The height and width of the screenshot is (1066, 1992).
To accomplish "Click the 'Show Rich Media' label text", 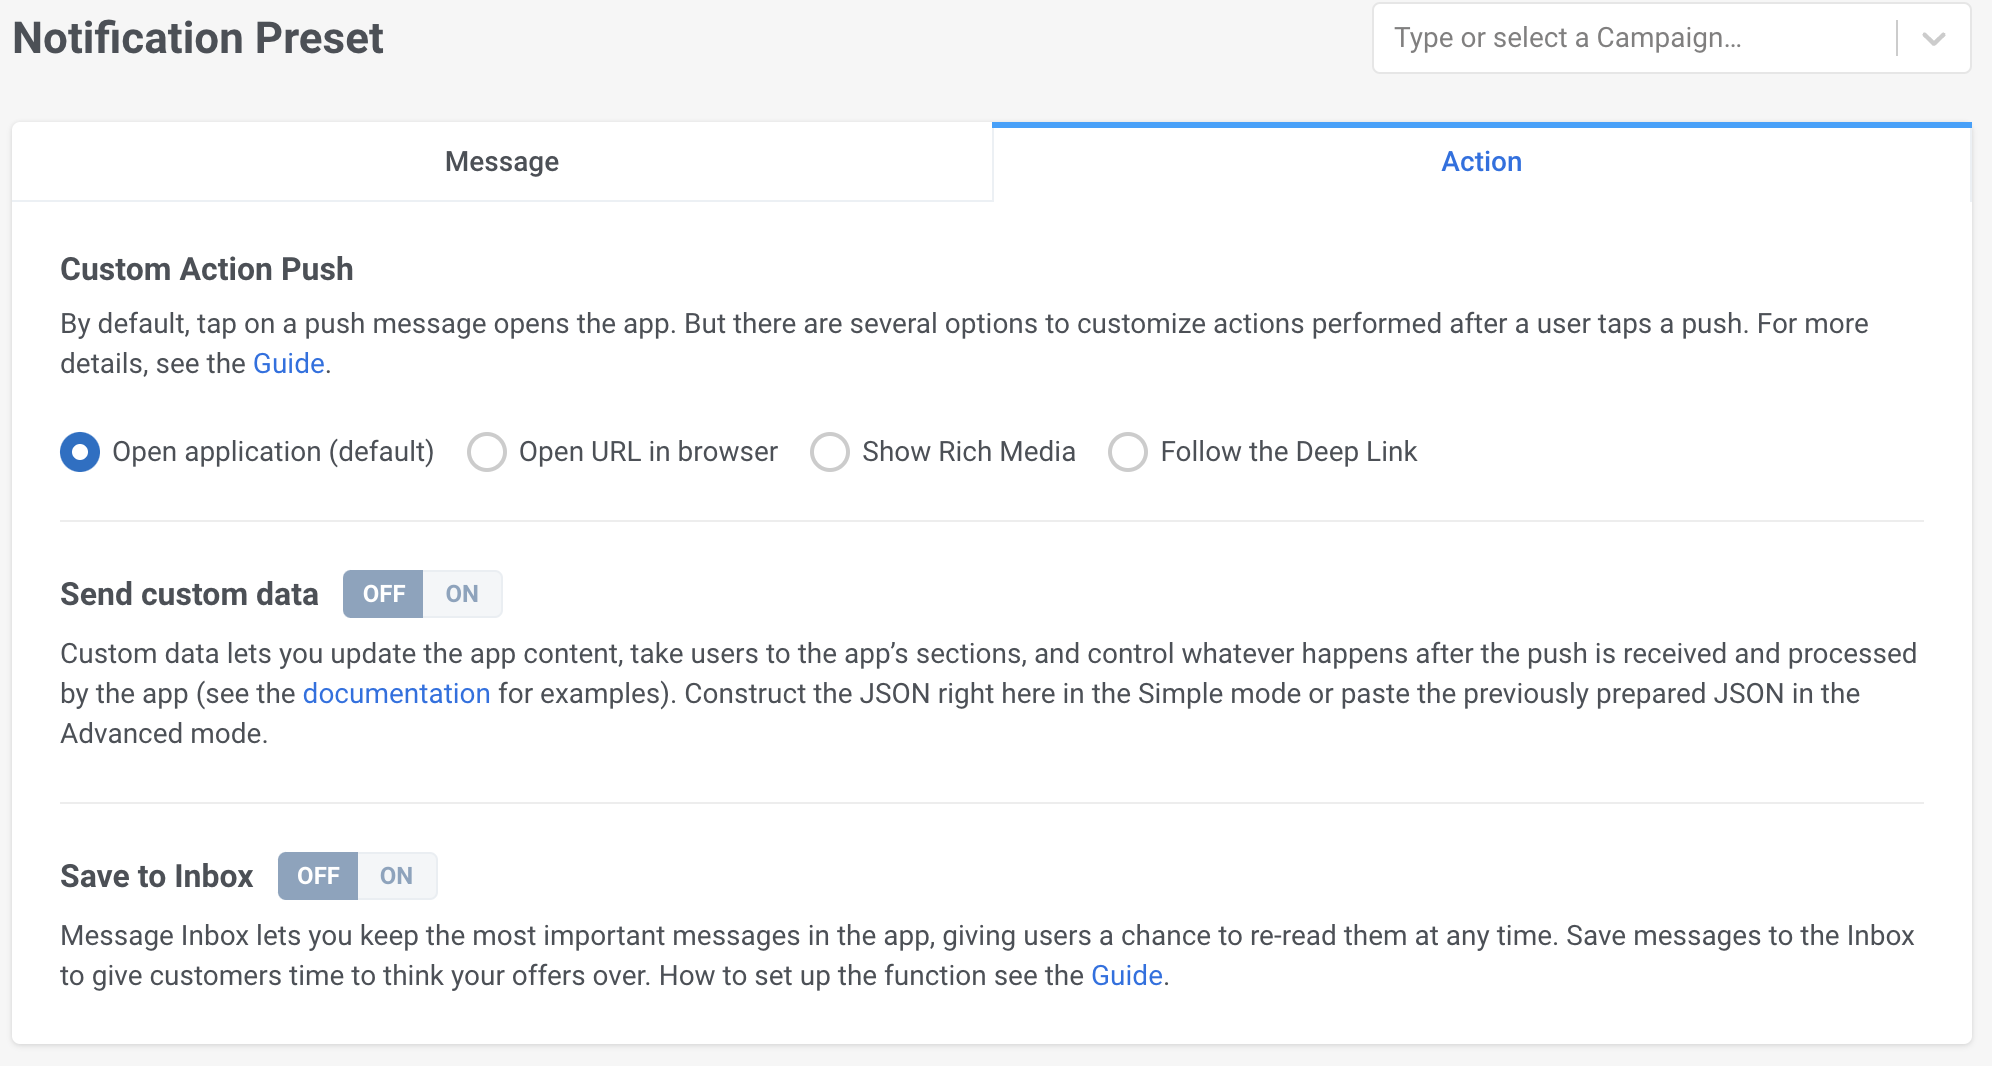I will 968,452.
